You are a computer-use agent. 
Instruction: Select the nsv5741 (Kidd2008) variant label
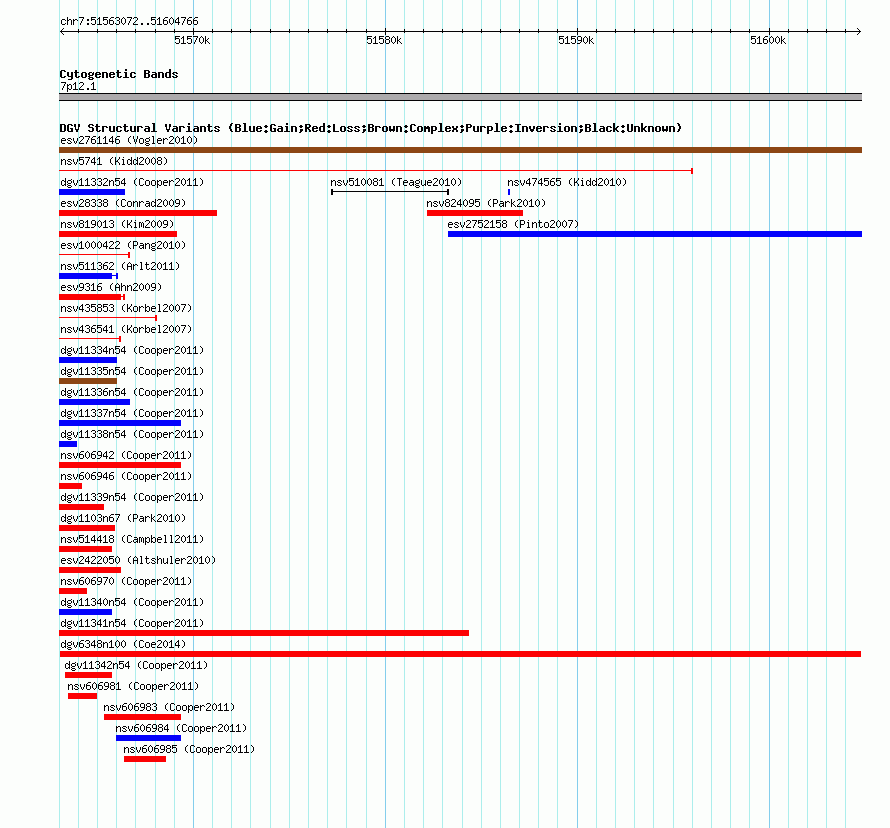(114, 161)
